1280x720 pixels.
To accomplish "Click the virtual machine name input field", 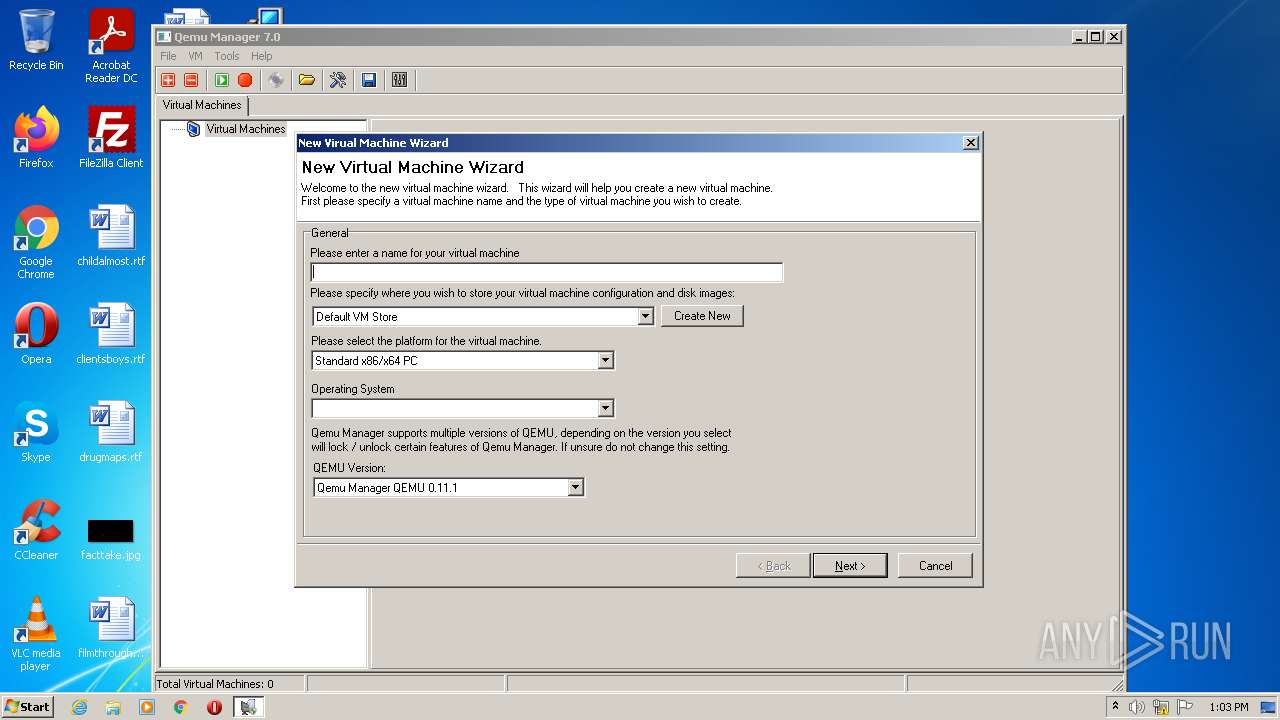I will (547, 272).
